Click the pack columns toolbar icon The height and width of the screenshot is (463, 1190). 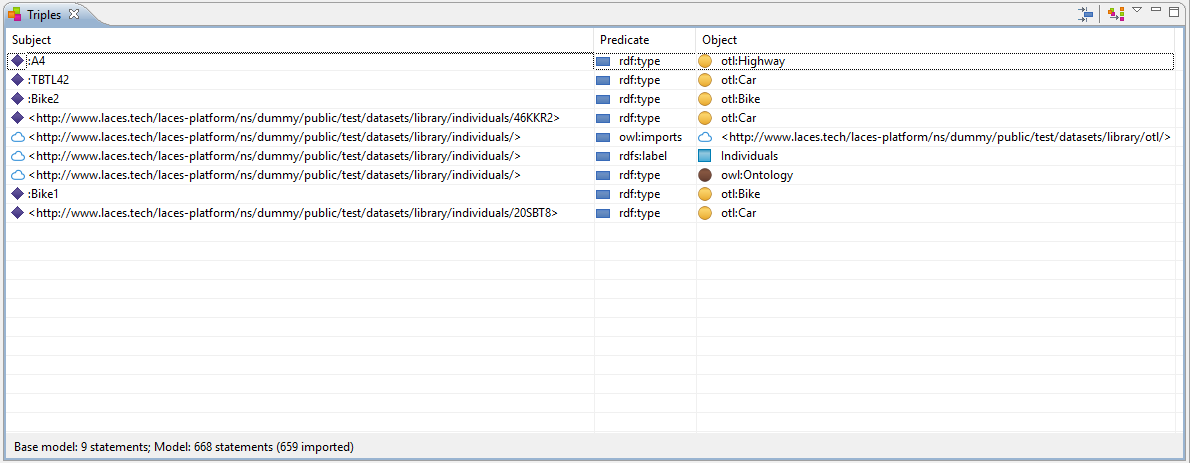(x=1085, y=14)
